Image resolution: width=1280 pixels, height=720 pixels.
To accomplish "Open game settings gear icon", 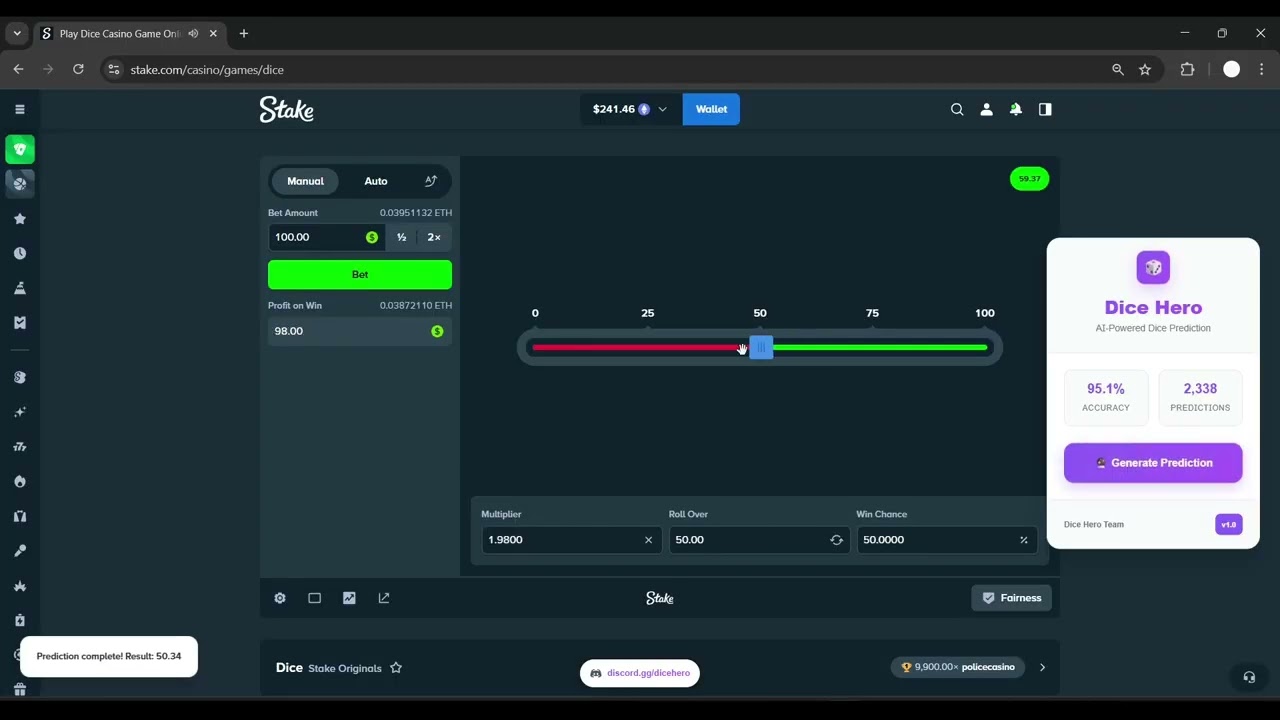I will (280, 598).
